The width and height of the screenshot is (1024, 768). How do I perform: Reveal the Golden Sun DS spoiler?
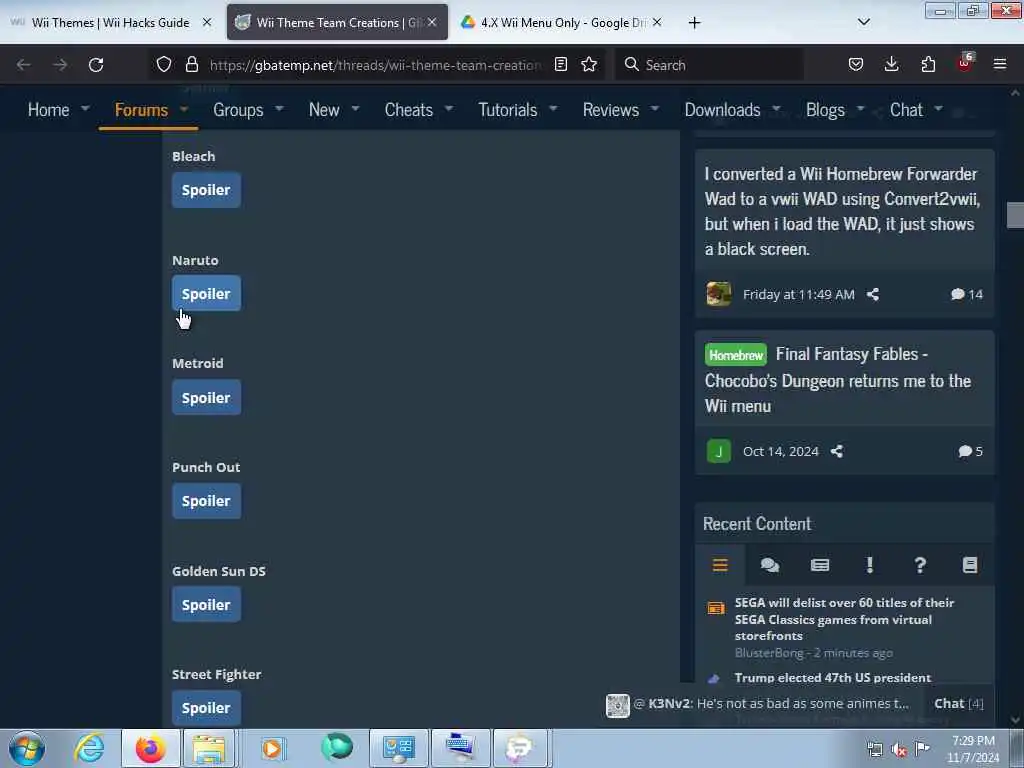tap(206, 605)
